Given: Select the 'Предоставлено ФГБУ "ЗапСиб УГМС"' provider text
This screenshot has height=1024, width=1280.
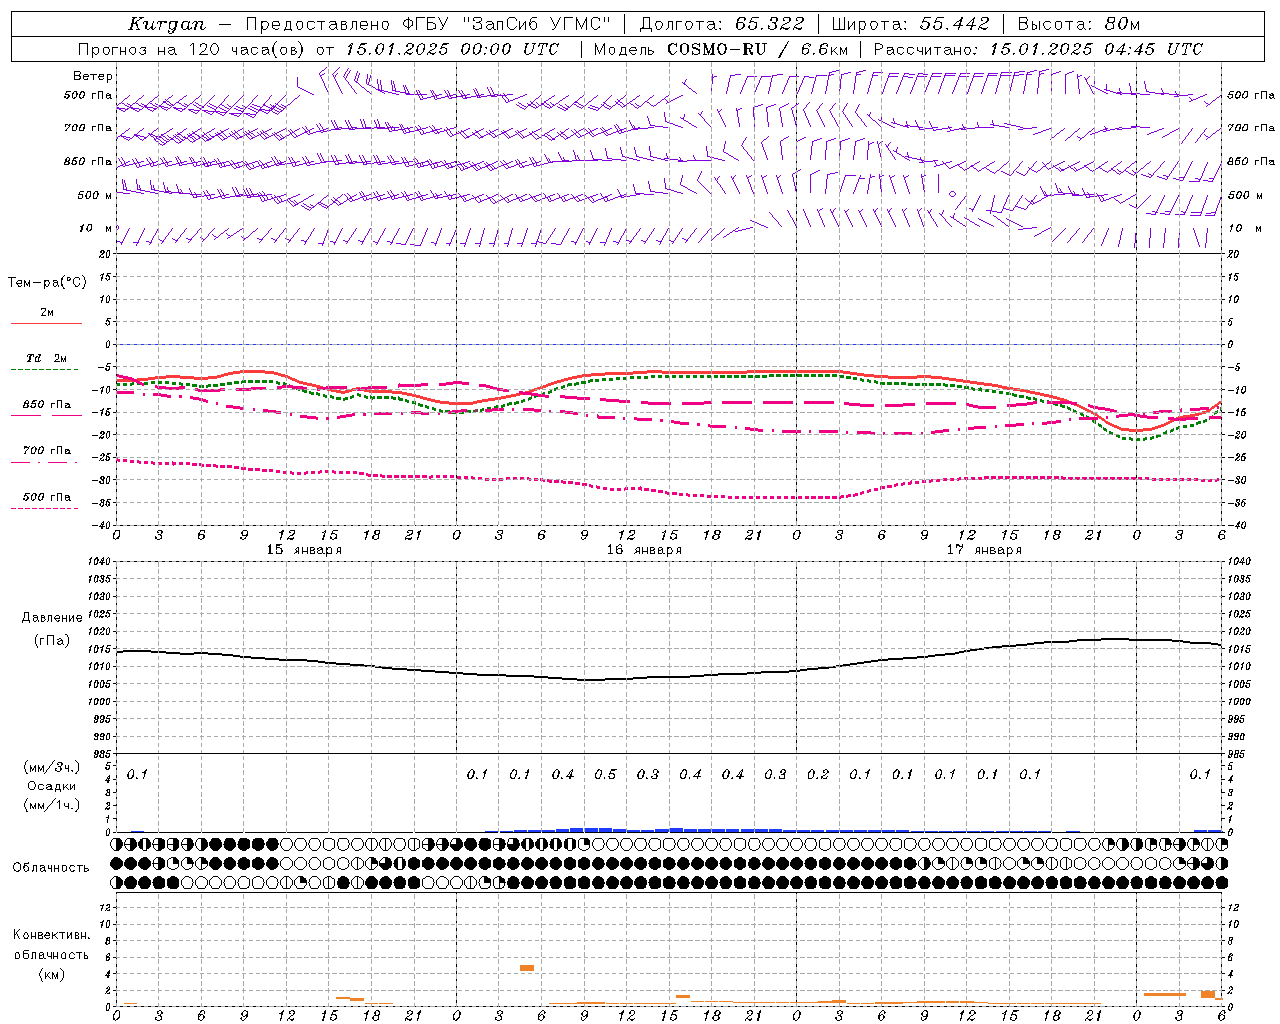Looking at the screenshot, I should pos(428,24).
